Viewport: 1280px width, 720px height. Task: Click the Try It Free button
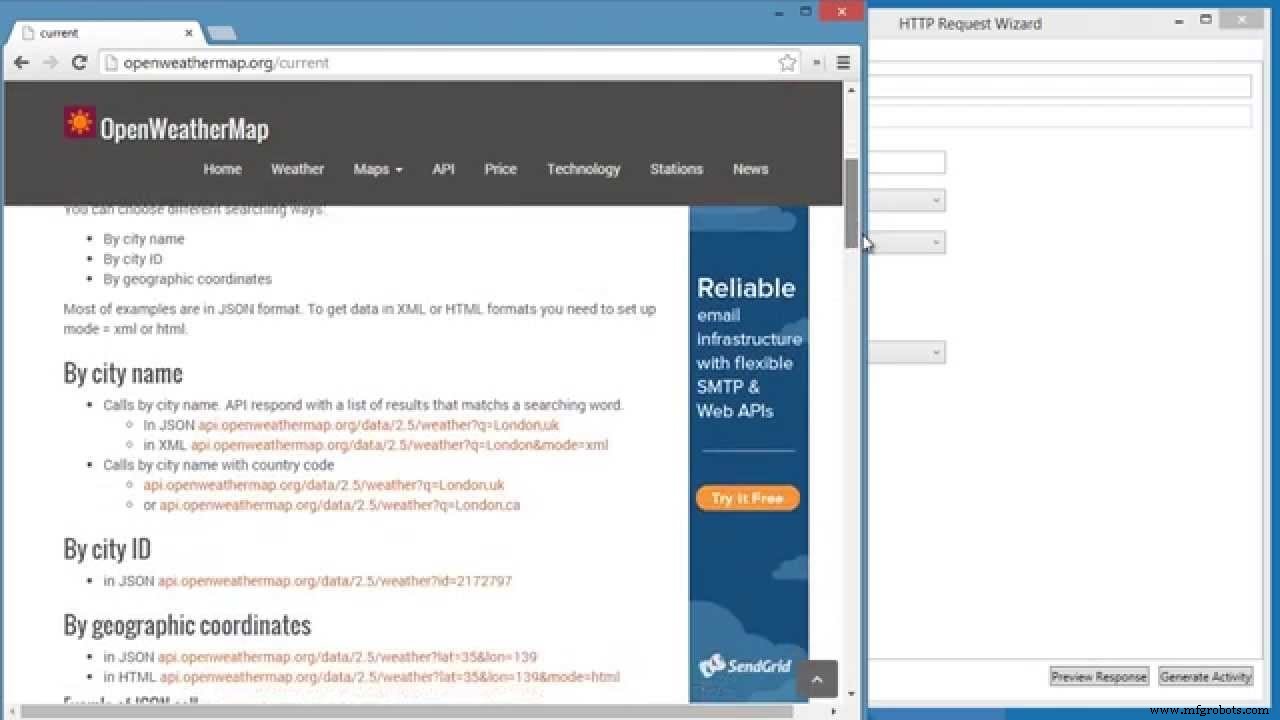[746, 498]
